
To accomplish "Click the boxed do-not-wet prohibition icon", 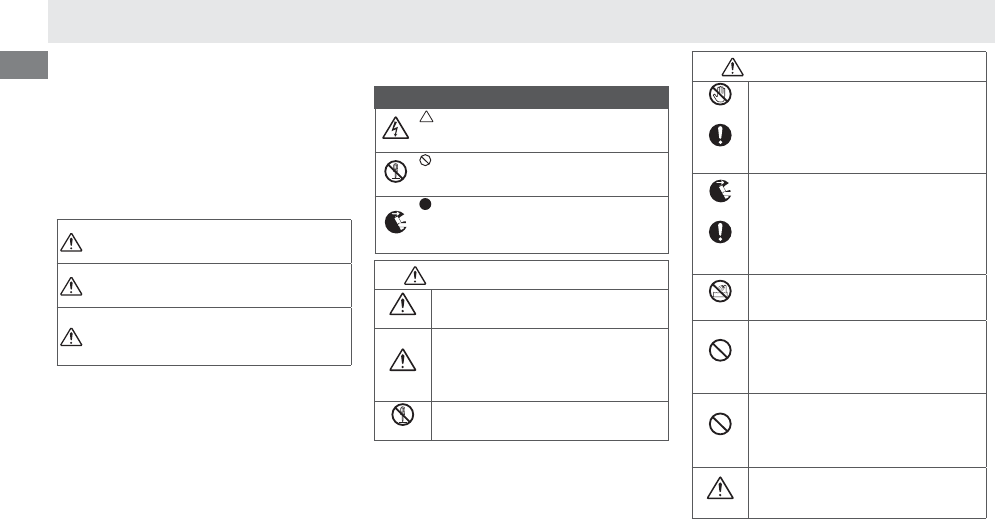I will pyautogui.click(x=720, y=290).
